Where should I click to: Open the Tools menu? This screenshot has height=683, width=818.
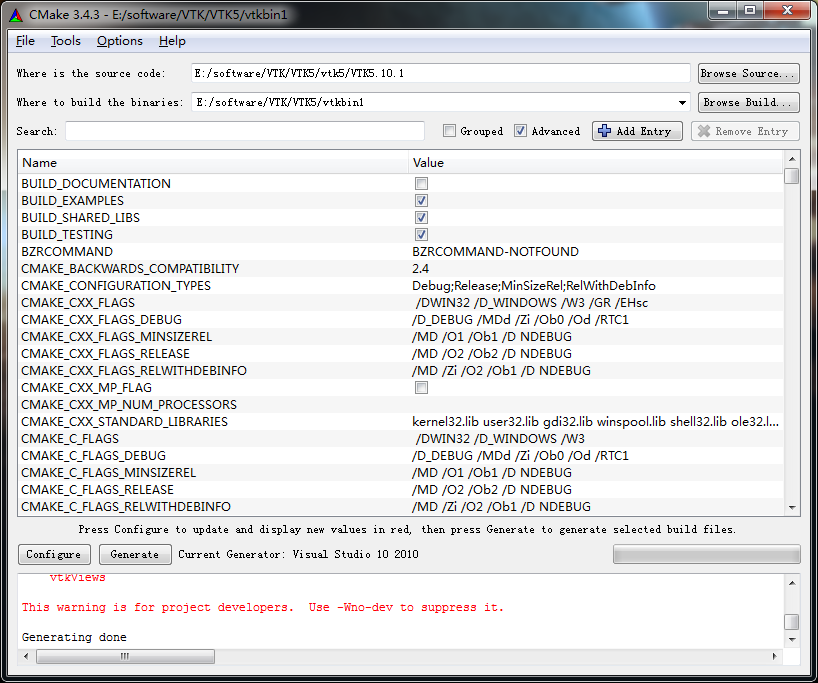pos(66,41)
